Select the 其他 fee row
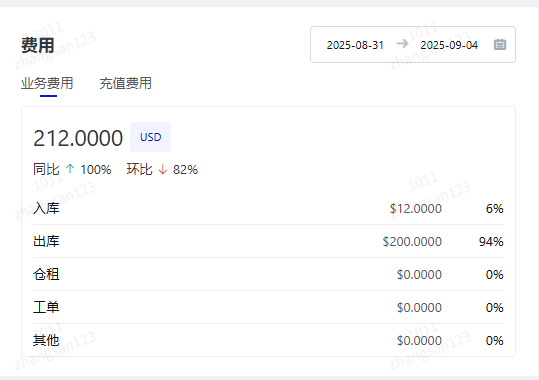The image size is (539, 380). pyautogui.click(x=268, y=340)
